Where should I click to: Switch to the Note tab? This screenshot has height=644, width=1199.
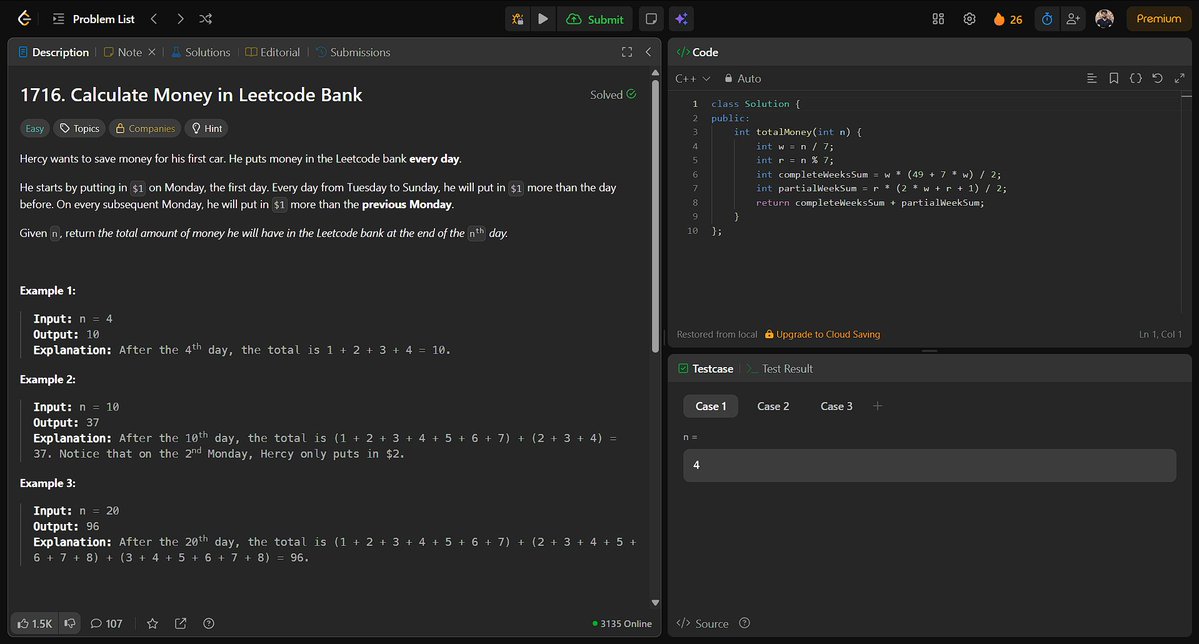[123, 52]
